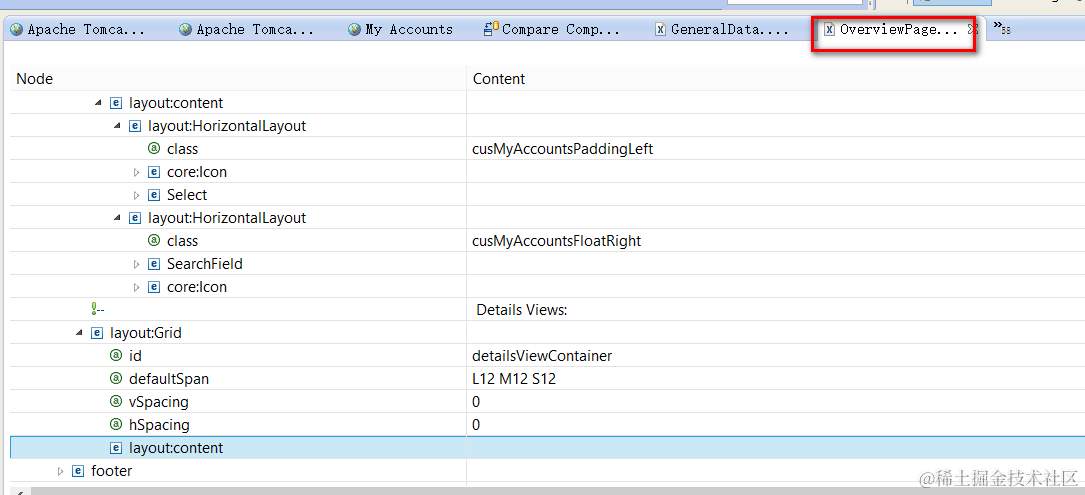Open the GeneralData... editor tab
1085x495 pixels.
(x=722, y=29)
